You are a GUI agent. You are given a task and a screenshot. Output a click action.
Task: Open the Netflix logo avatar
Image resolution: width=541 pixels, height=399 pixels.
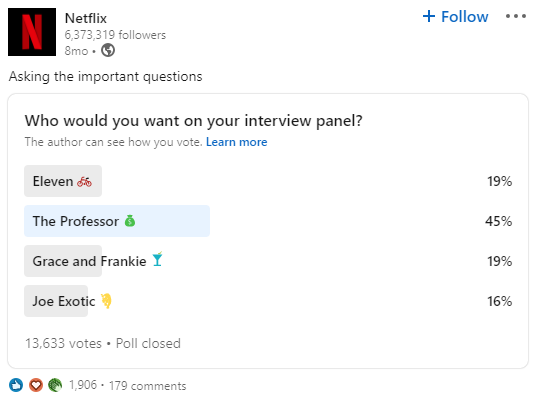coord(32,32)
